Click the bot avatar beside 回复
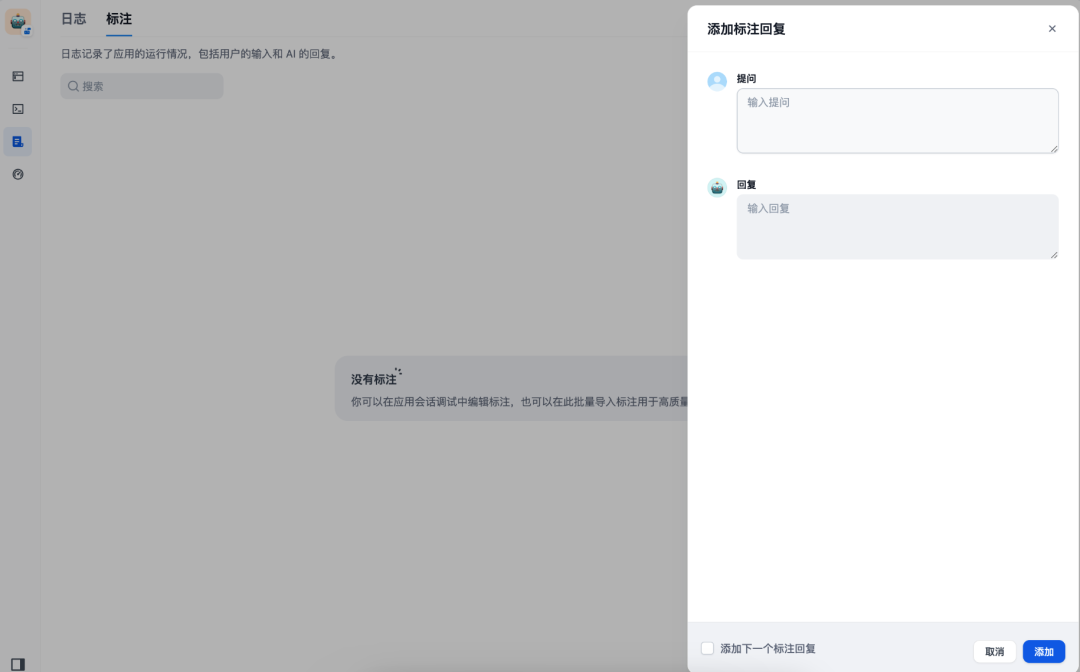This screenshot has width=1080, height=672. click(717, 187)
